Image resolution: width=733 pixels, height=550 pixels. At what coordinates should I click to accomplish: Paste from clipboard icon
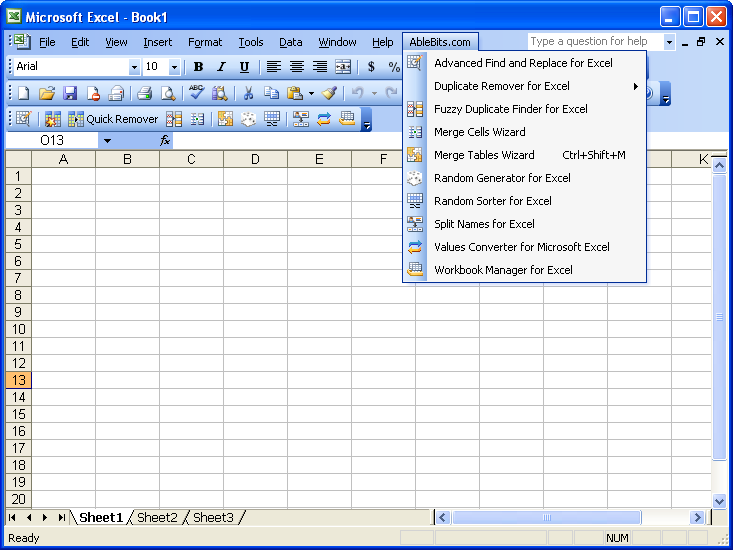pos(295,93)
